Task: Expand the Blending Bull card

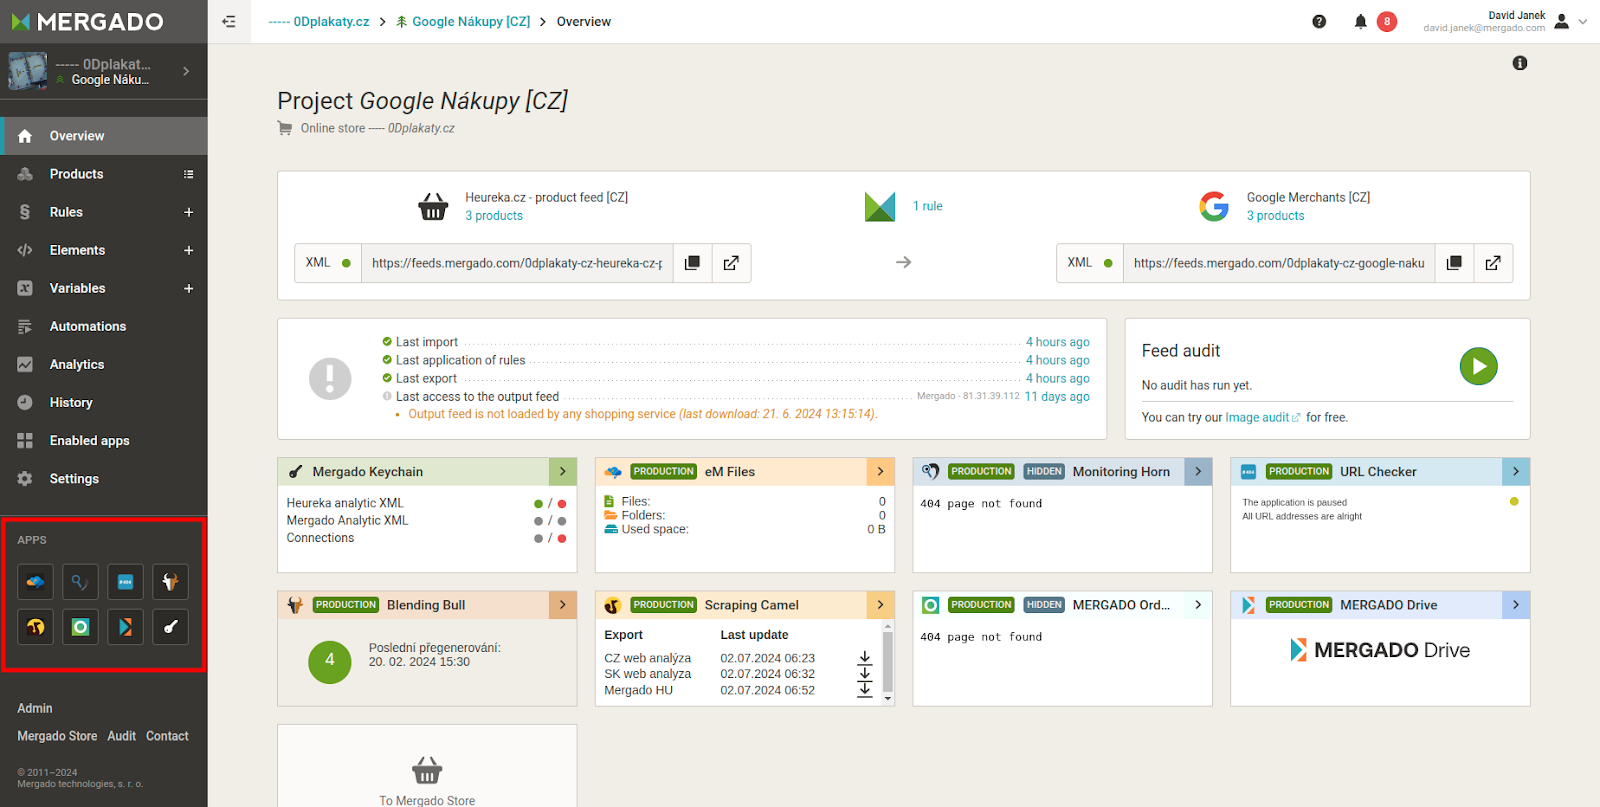Action: (x=563, y=605)
